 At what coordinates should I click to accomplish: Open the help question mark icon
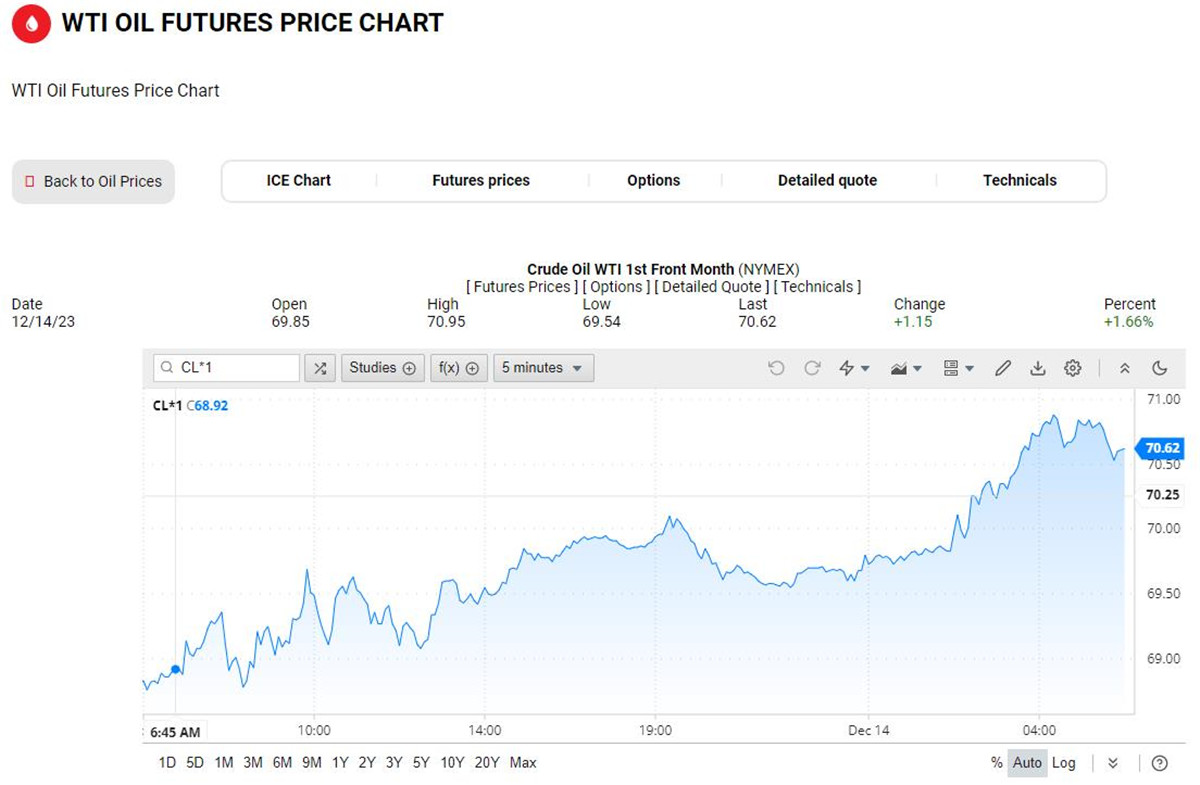pyautogui.click(x=1160, y=763)
